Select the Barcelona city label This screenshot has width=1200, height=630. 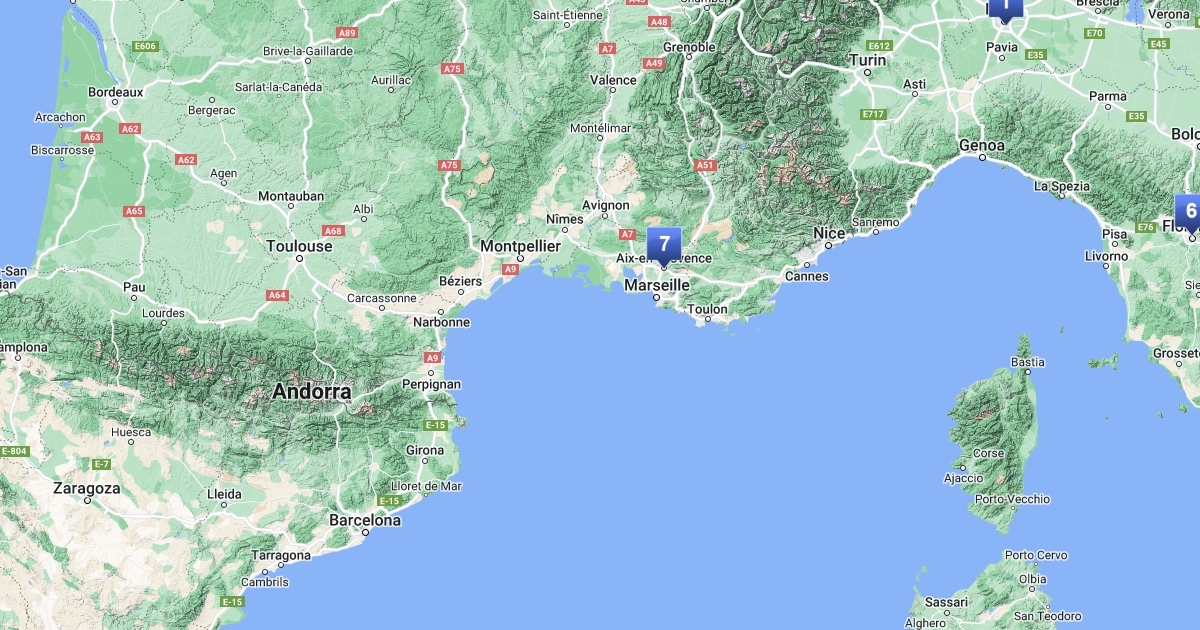(365, 520)
